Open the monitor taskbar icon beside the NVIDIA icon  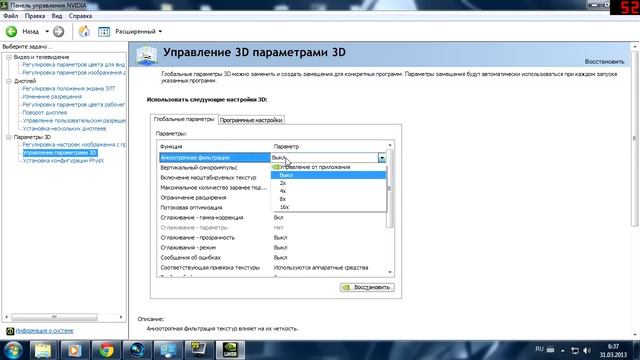pyautogui.click(x=199, y=350)
